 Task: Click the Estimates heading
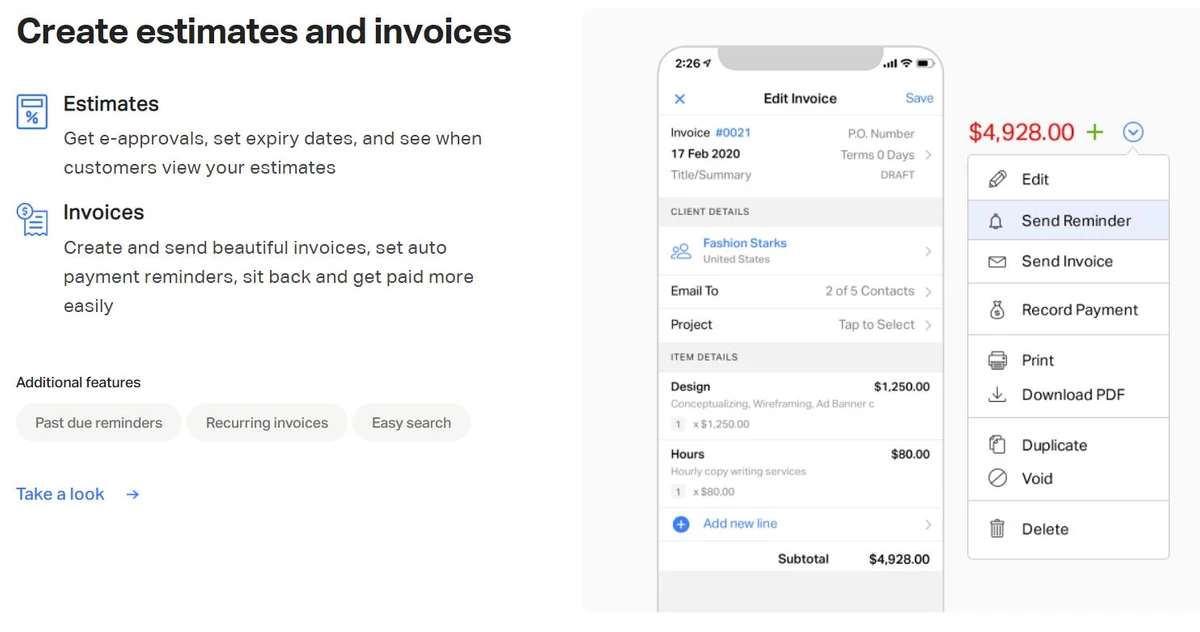(x=111, y=104)
